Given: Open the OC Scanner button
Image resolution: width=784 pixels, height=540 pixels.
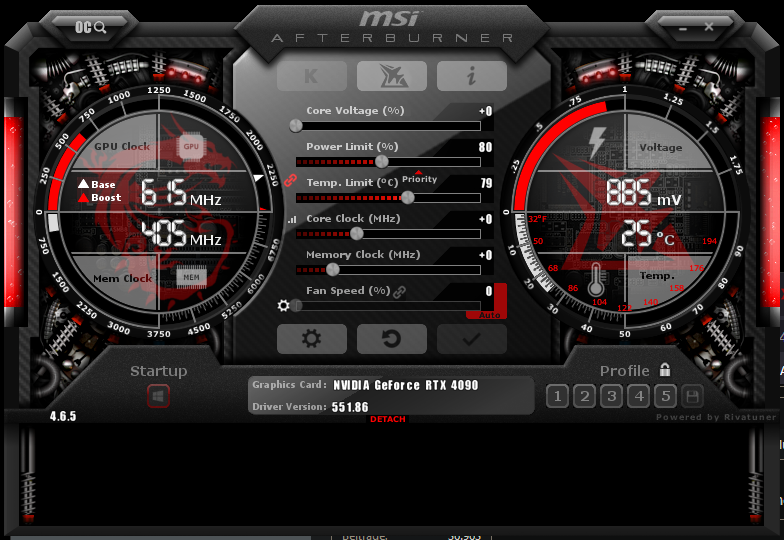Looking at the screenshot, I should point(90,26).
